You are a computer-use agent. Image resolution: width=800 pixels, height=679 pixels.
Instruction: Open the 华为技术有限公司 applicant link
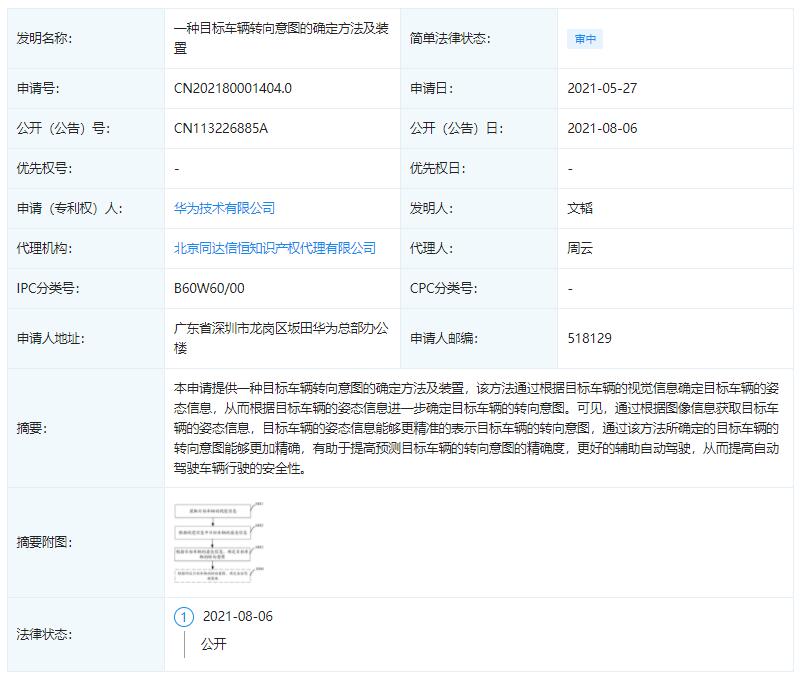[222, 207]
